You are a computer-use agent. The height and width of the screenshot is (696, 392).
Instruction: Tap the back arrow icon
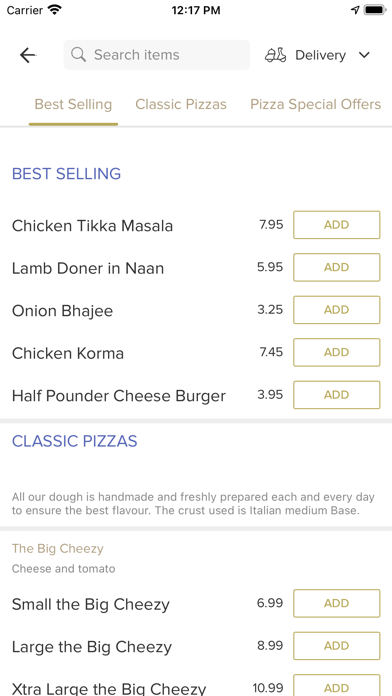(x=28, y=55)
